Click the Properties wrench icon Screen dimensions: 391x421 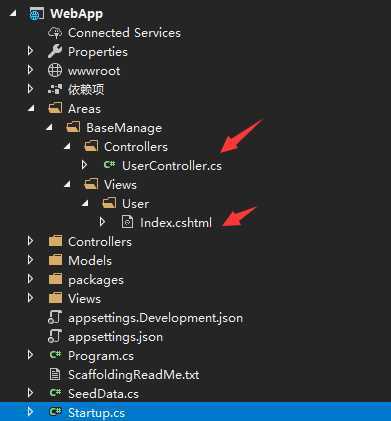point(55,52)
